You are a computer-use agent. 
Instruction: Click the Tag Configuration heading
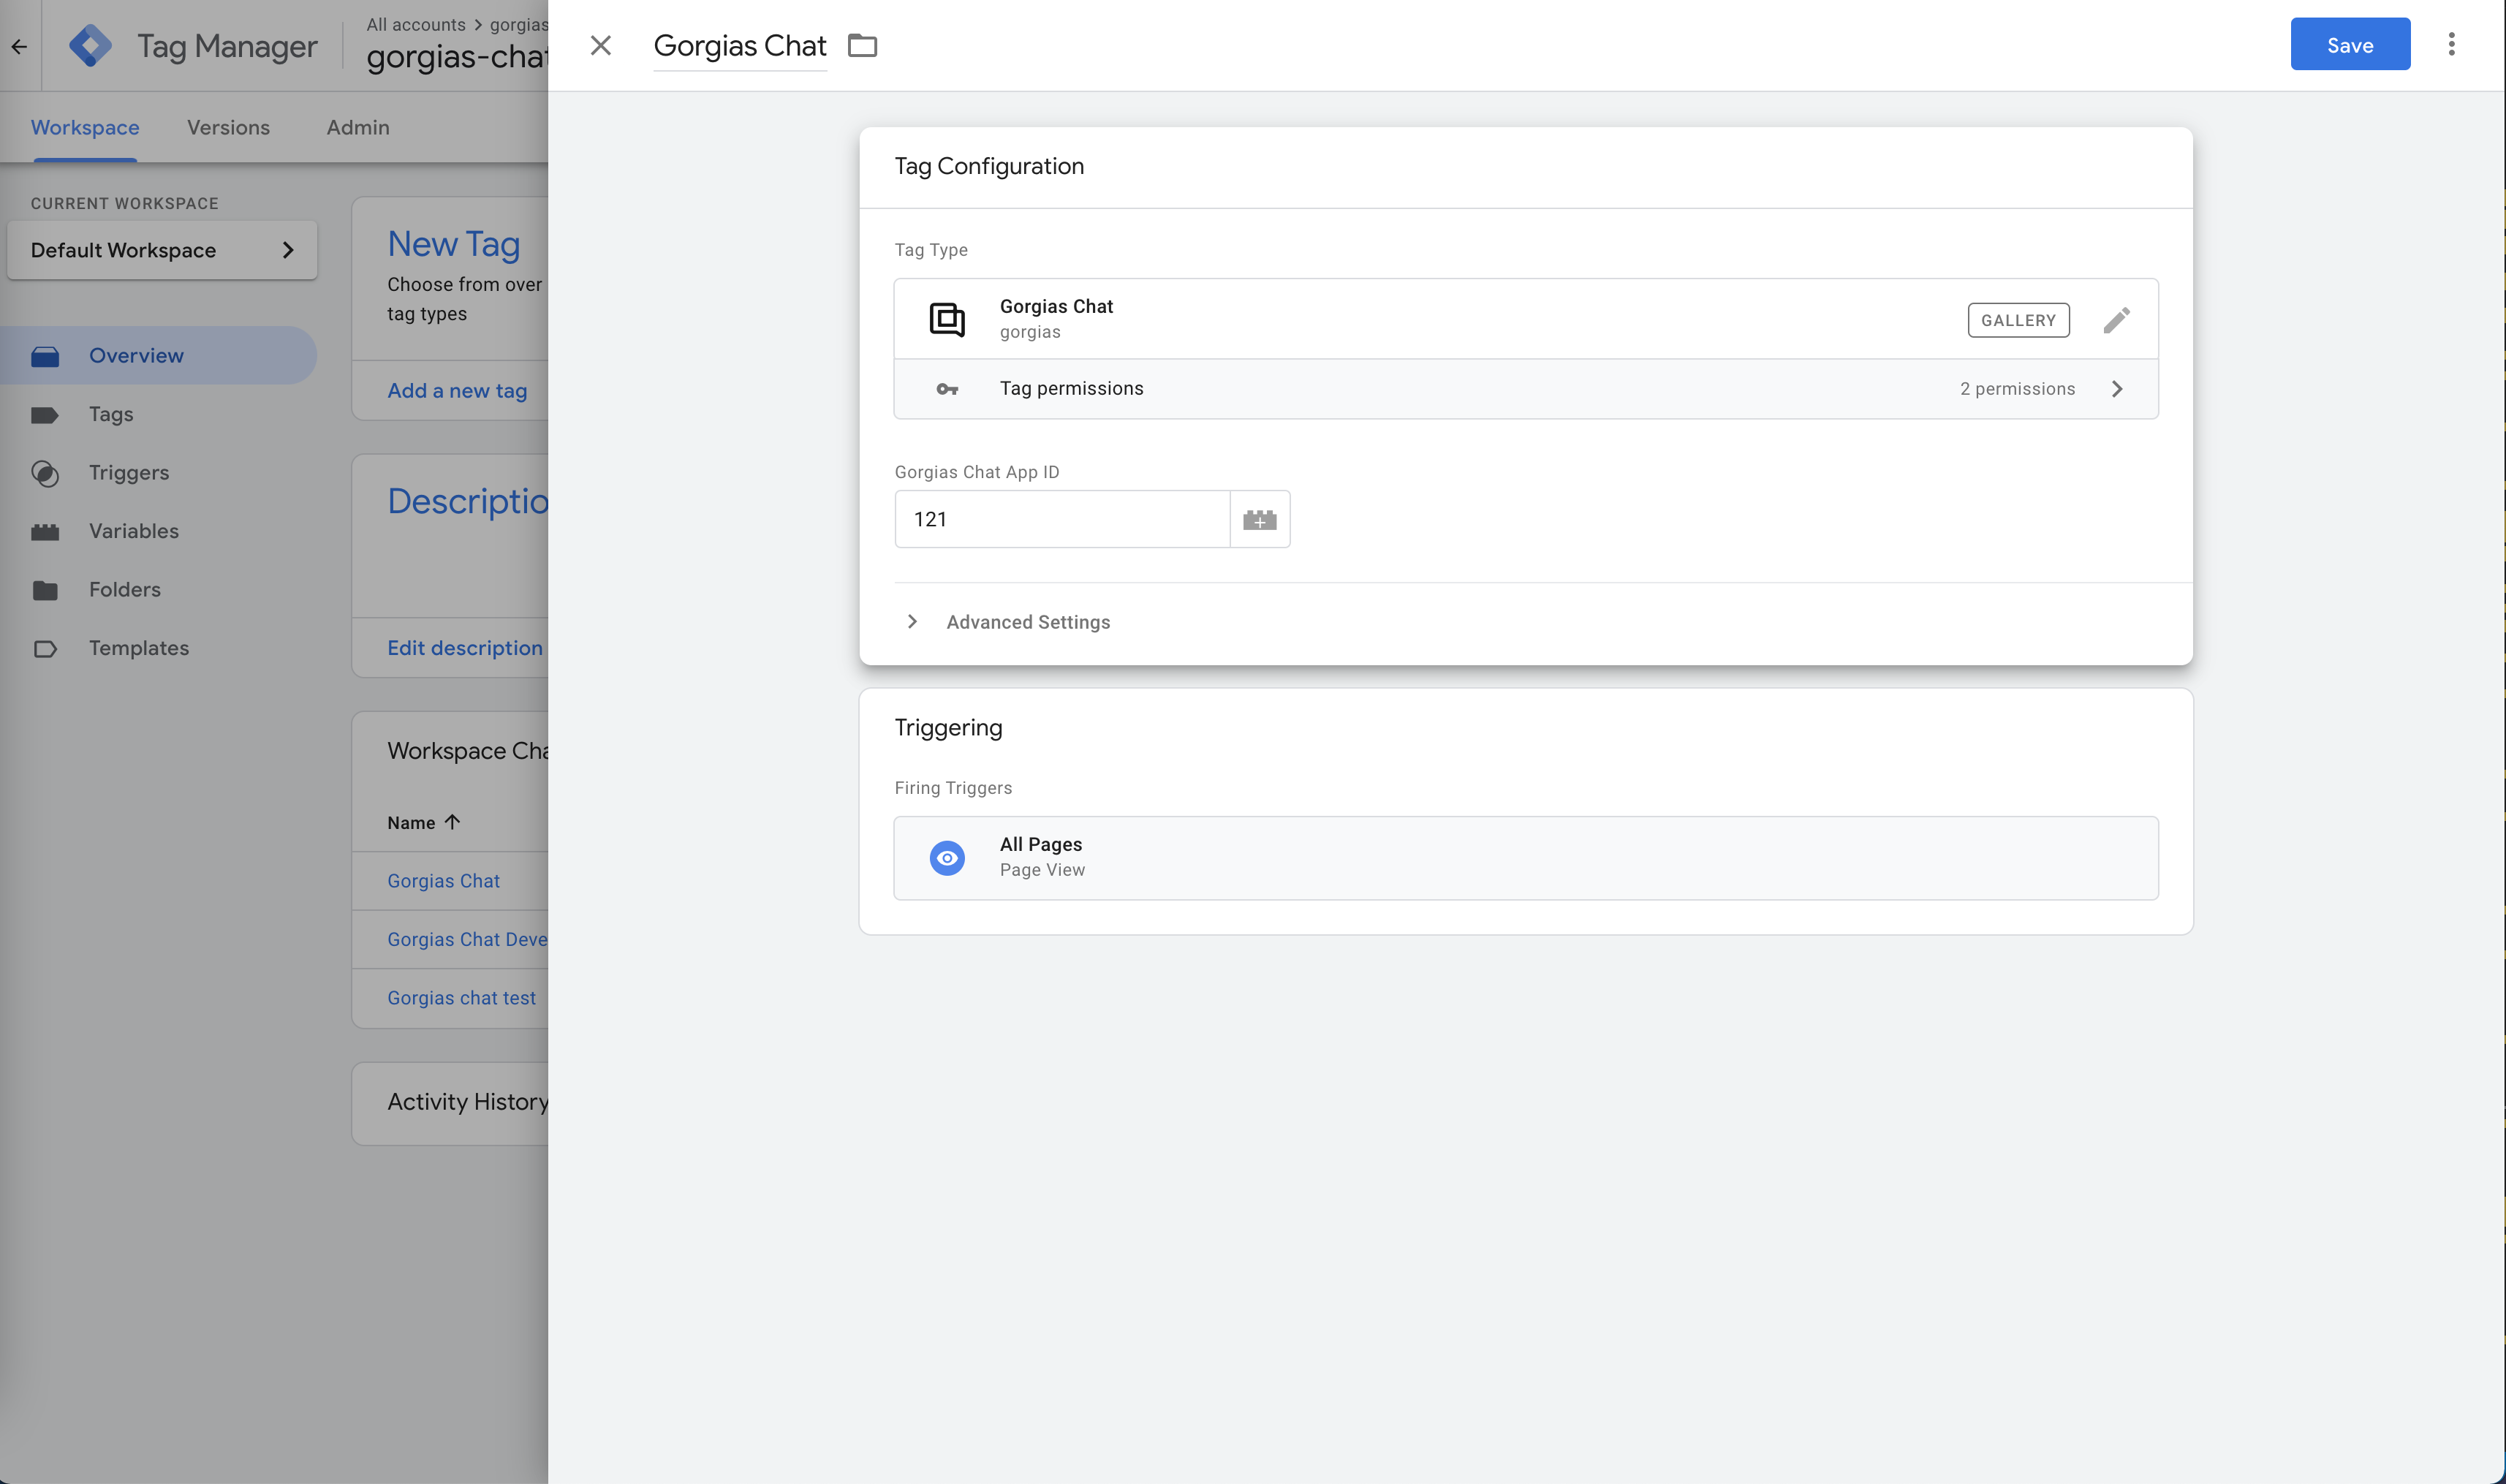click(x=988, y=166)
